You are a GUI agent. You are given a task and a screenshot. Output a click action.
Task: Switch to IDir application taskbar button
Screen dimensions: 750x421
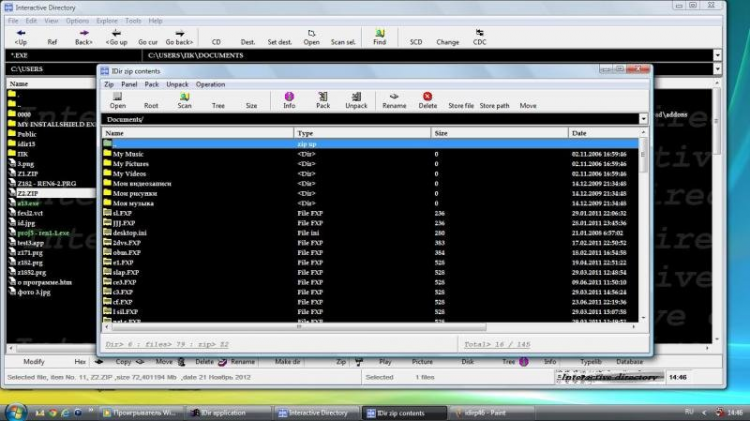[x=228, y=413]
